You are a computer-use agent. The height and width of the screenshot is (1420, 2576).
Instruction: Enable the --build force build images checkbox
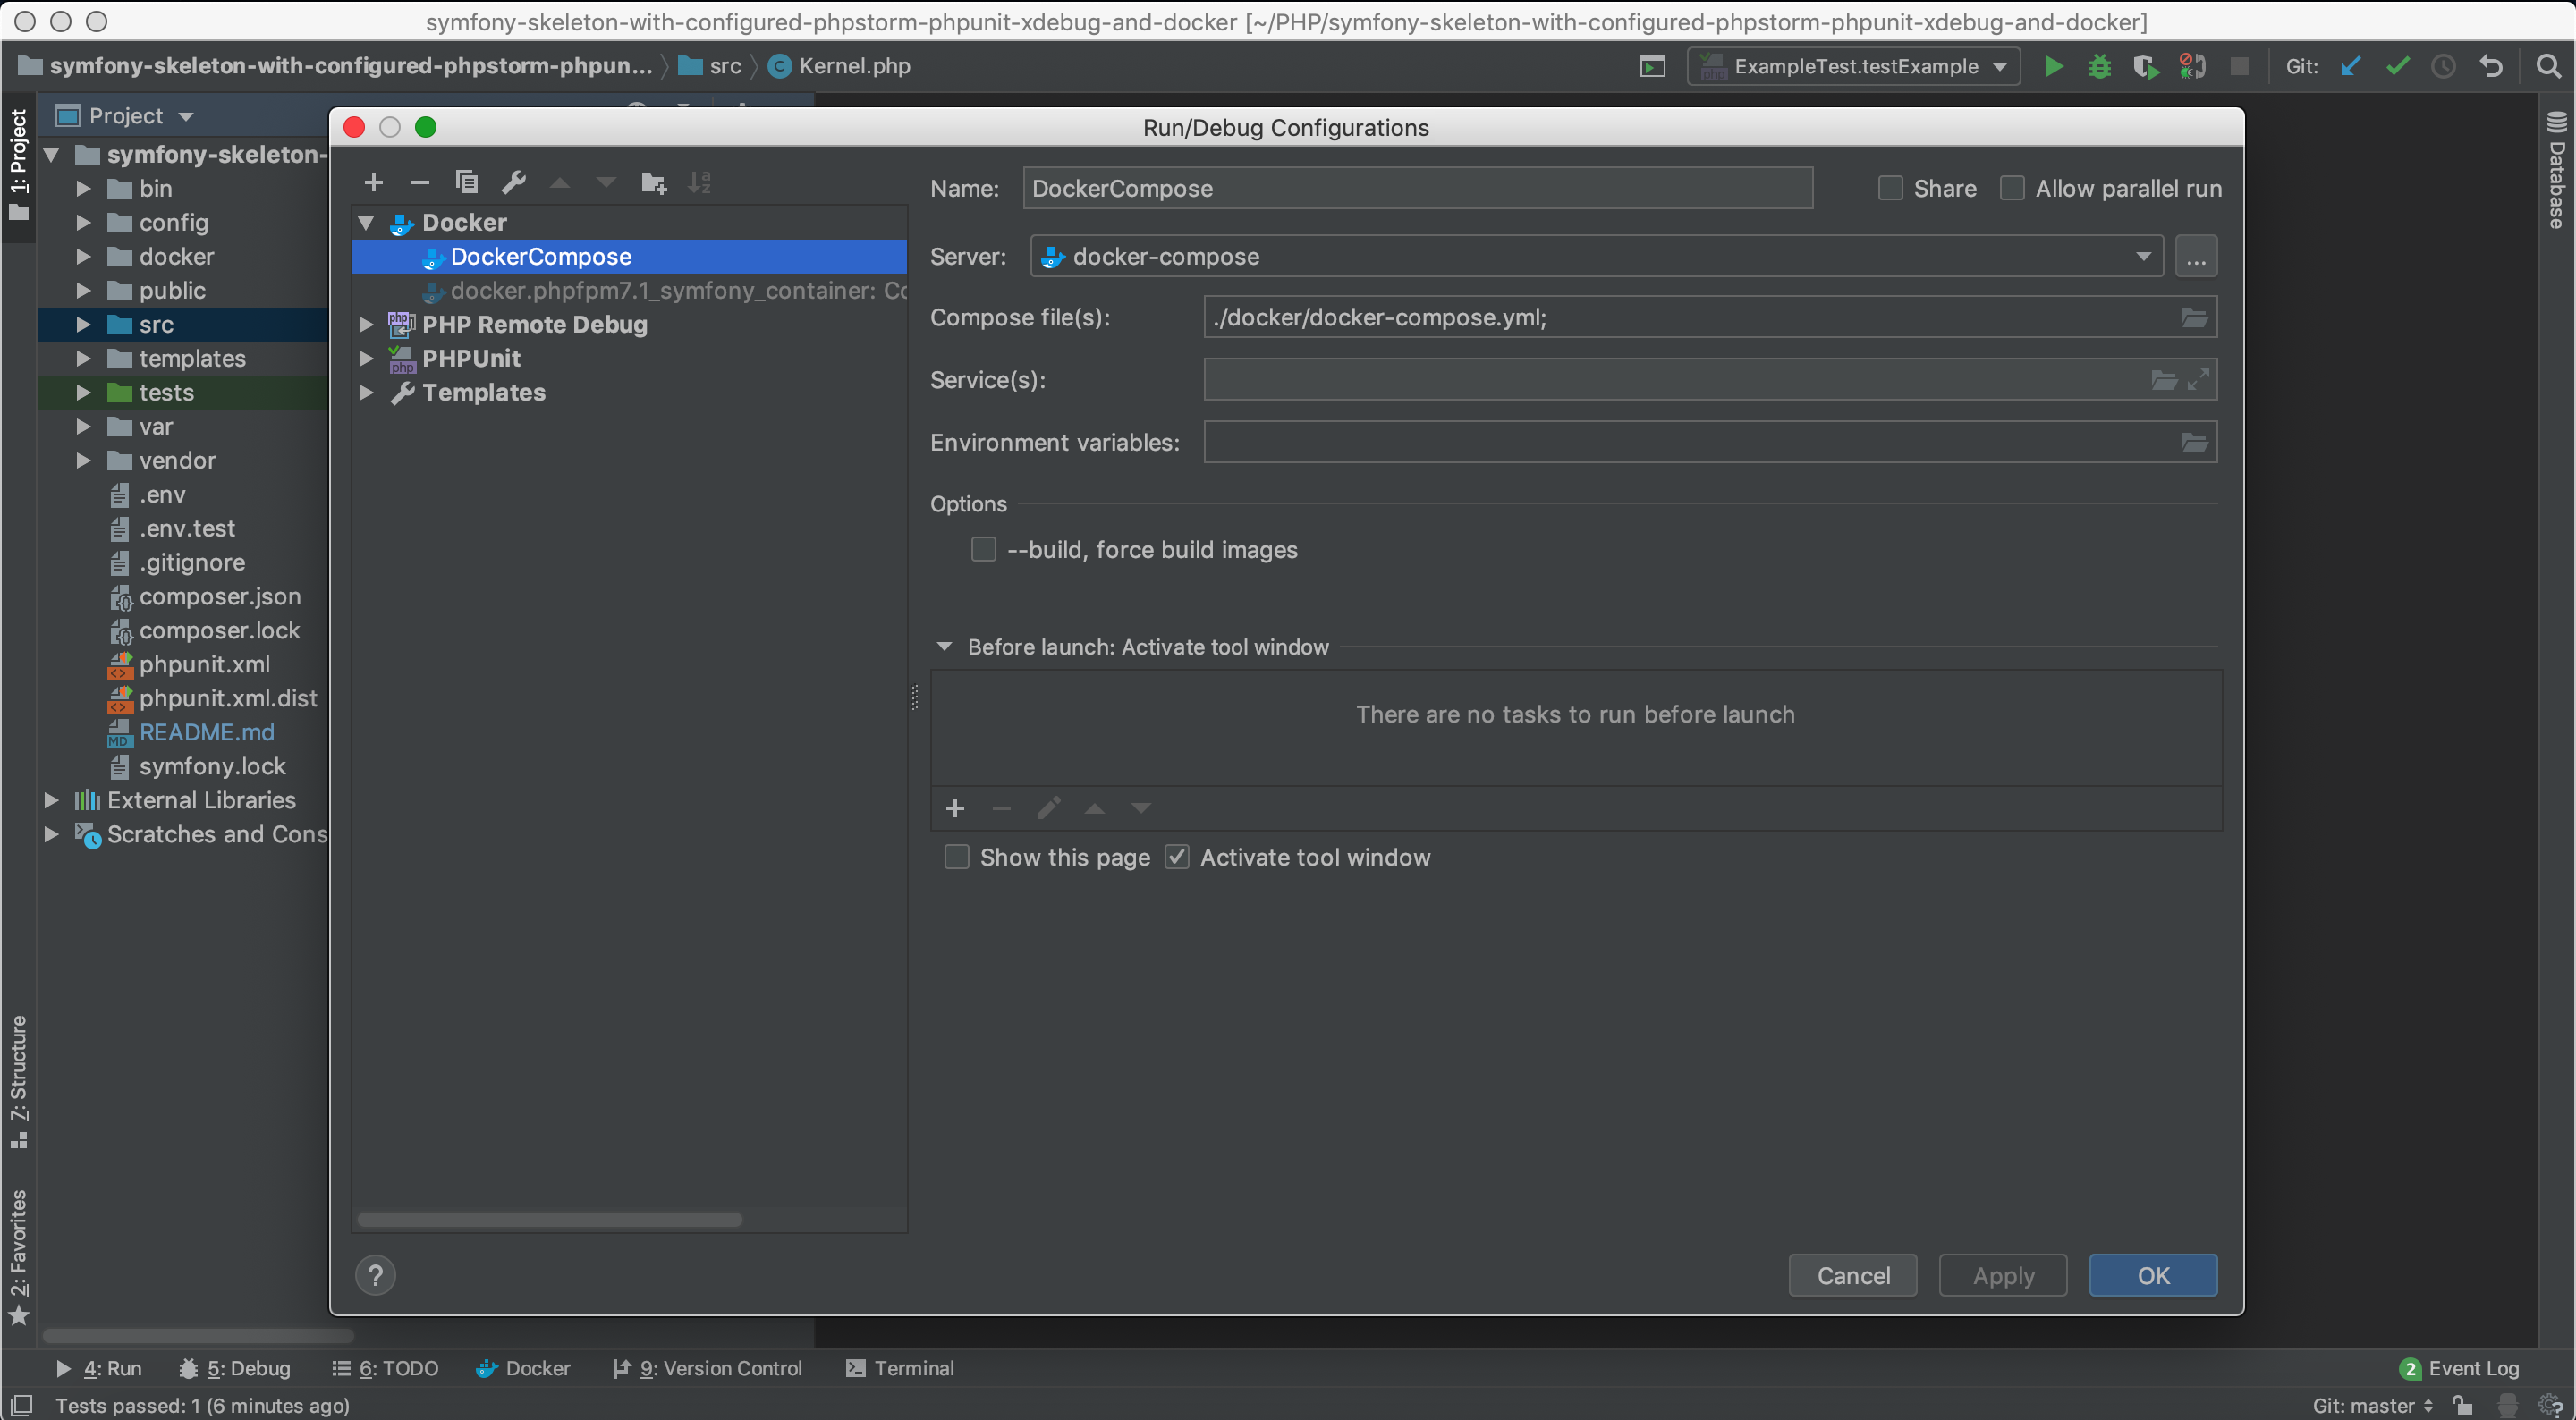pyautogui.click(x=983, y=549)
